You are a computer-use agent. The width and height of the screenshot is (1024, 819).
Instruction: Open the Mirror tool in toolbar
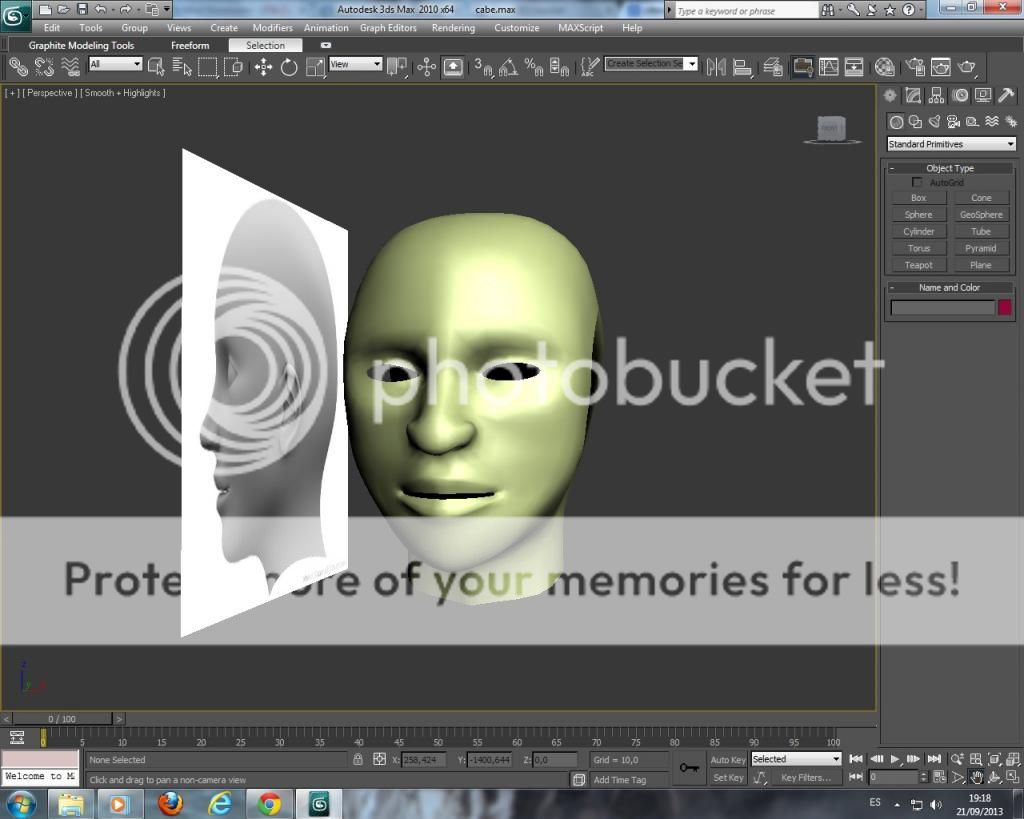coord(716,67)
